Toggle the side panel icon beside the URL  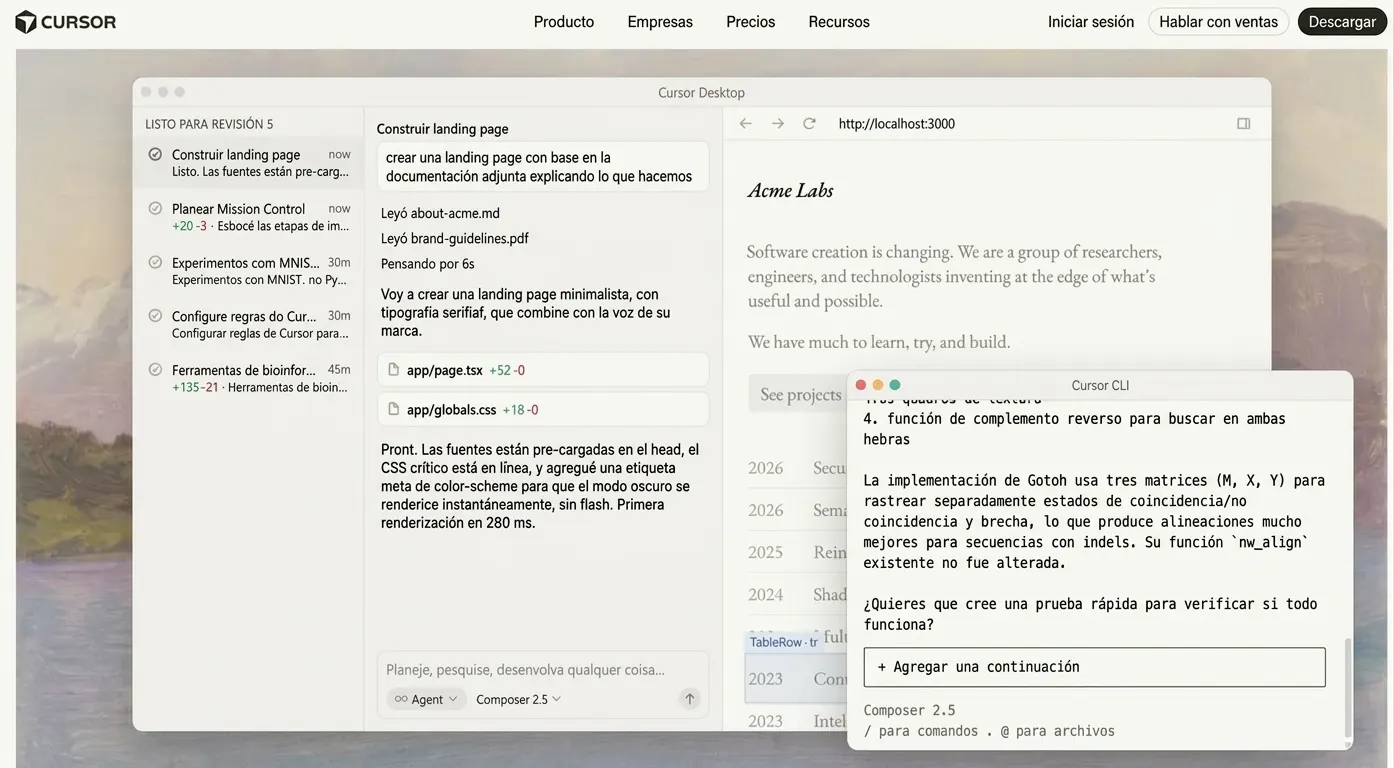[x=1244, y=124]
